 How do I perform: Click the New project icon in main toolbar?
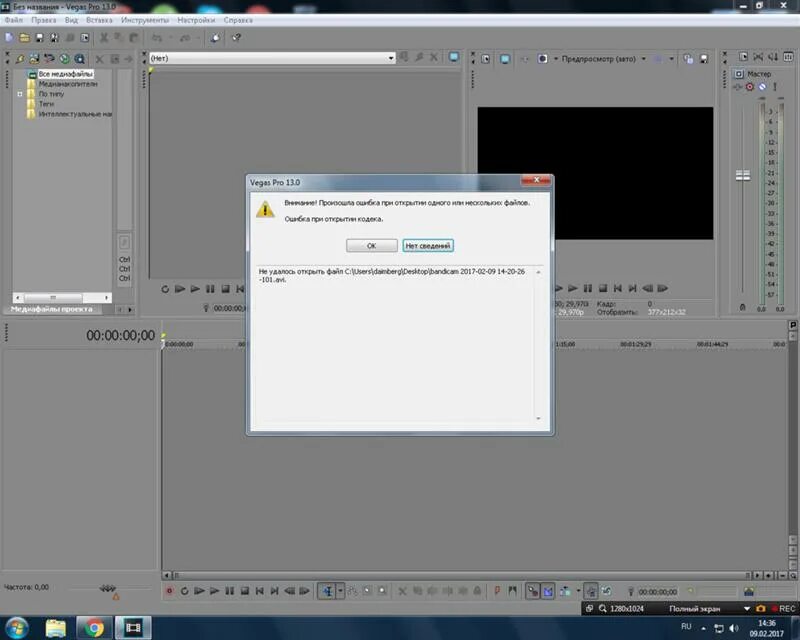[9, 38]
